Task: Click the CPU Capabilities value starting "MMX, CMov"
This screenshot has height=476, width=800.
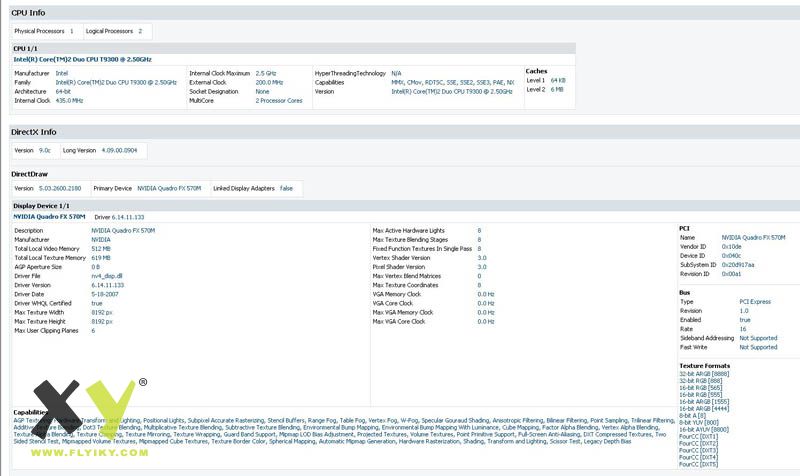Action: point(453,83)
